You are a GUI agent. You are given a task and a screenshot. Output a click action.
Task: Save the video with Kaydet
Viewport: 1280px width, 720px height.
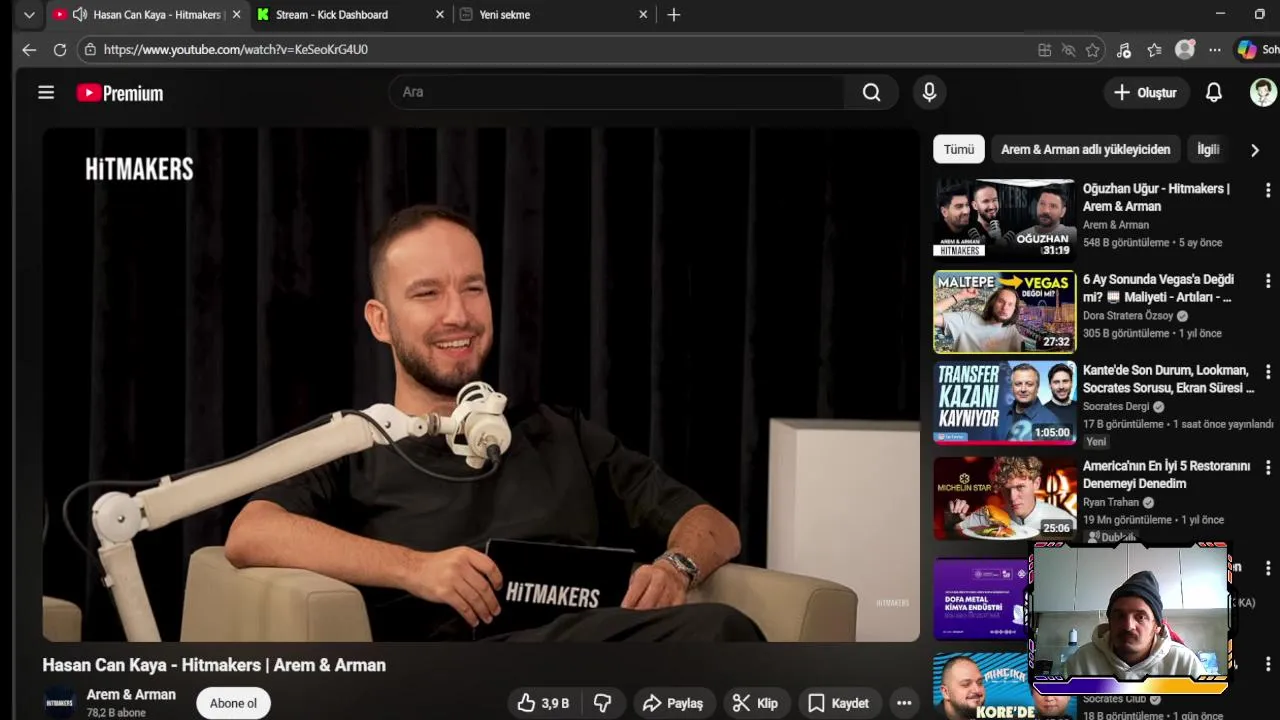pyautogui.click(x=839, y=703)
